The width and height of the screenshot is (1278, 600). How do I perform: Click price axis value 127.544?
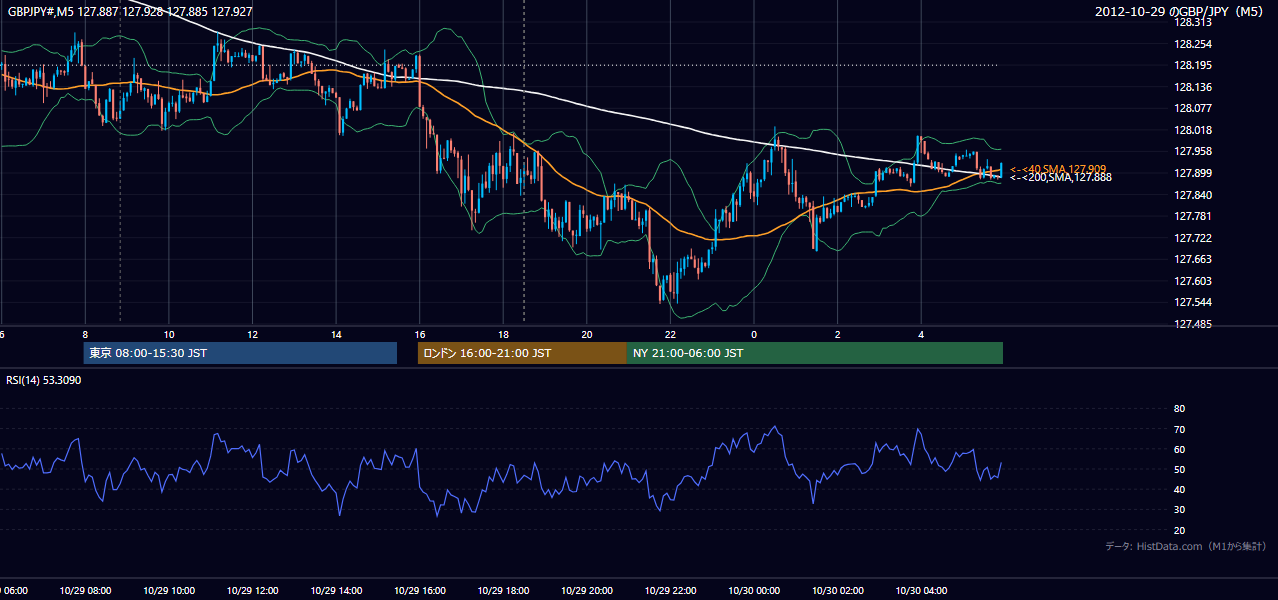pyautogui.click(x=1192, y=302)
